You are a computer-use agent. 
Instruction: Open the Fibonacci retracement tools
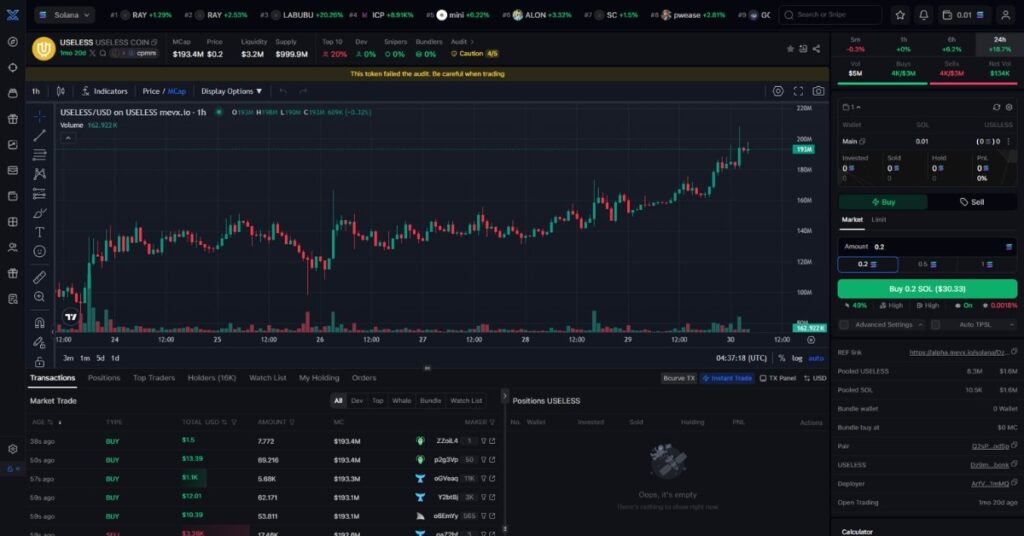tap(39, 155)
